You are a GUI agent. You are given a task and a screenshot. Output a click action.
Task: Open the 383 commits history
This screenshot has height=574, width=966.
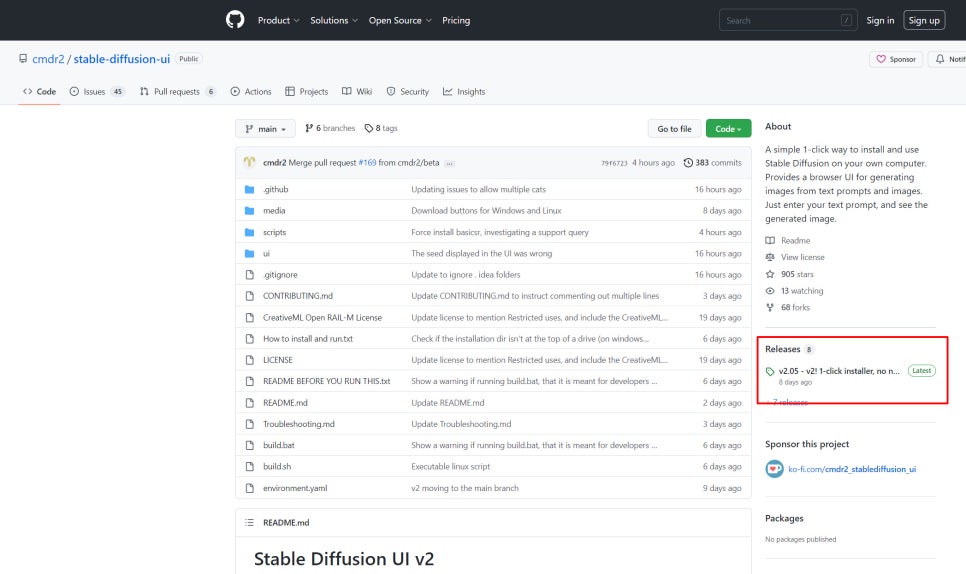(x=712, y=163)
